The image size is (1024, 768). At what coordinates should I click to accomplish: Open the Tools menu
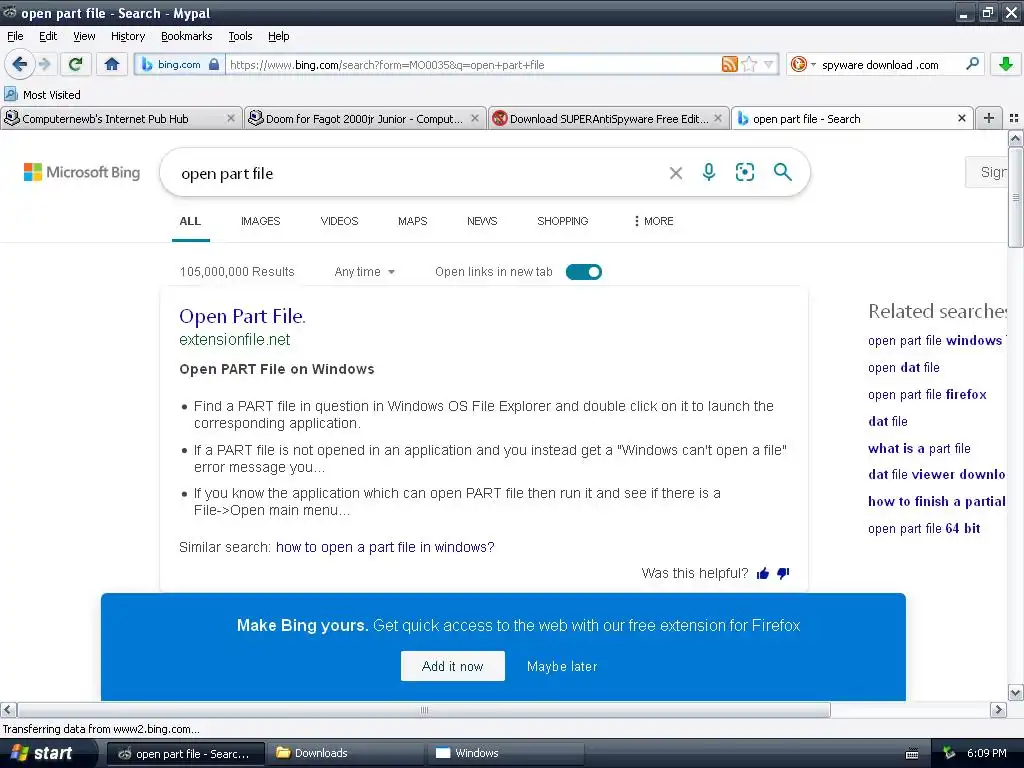coord(240,36)
